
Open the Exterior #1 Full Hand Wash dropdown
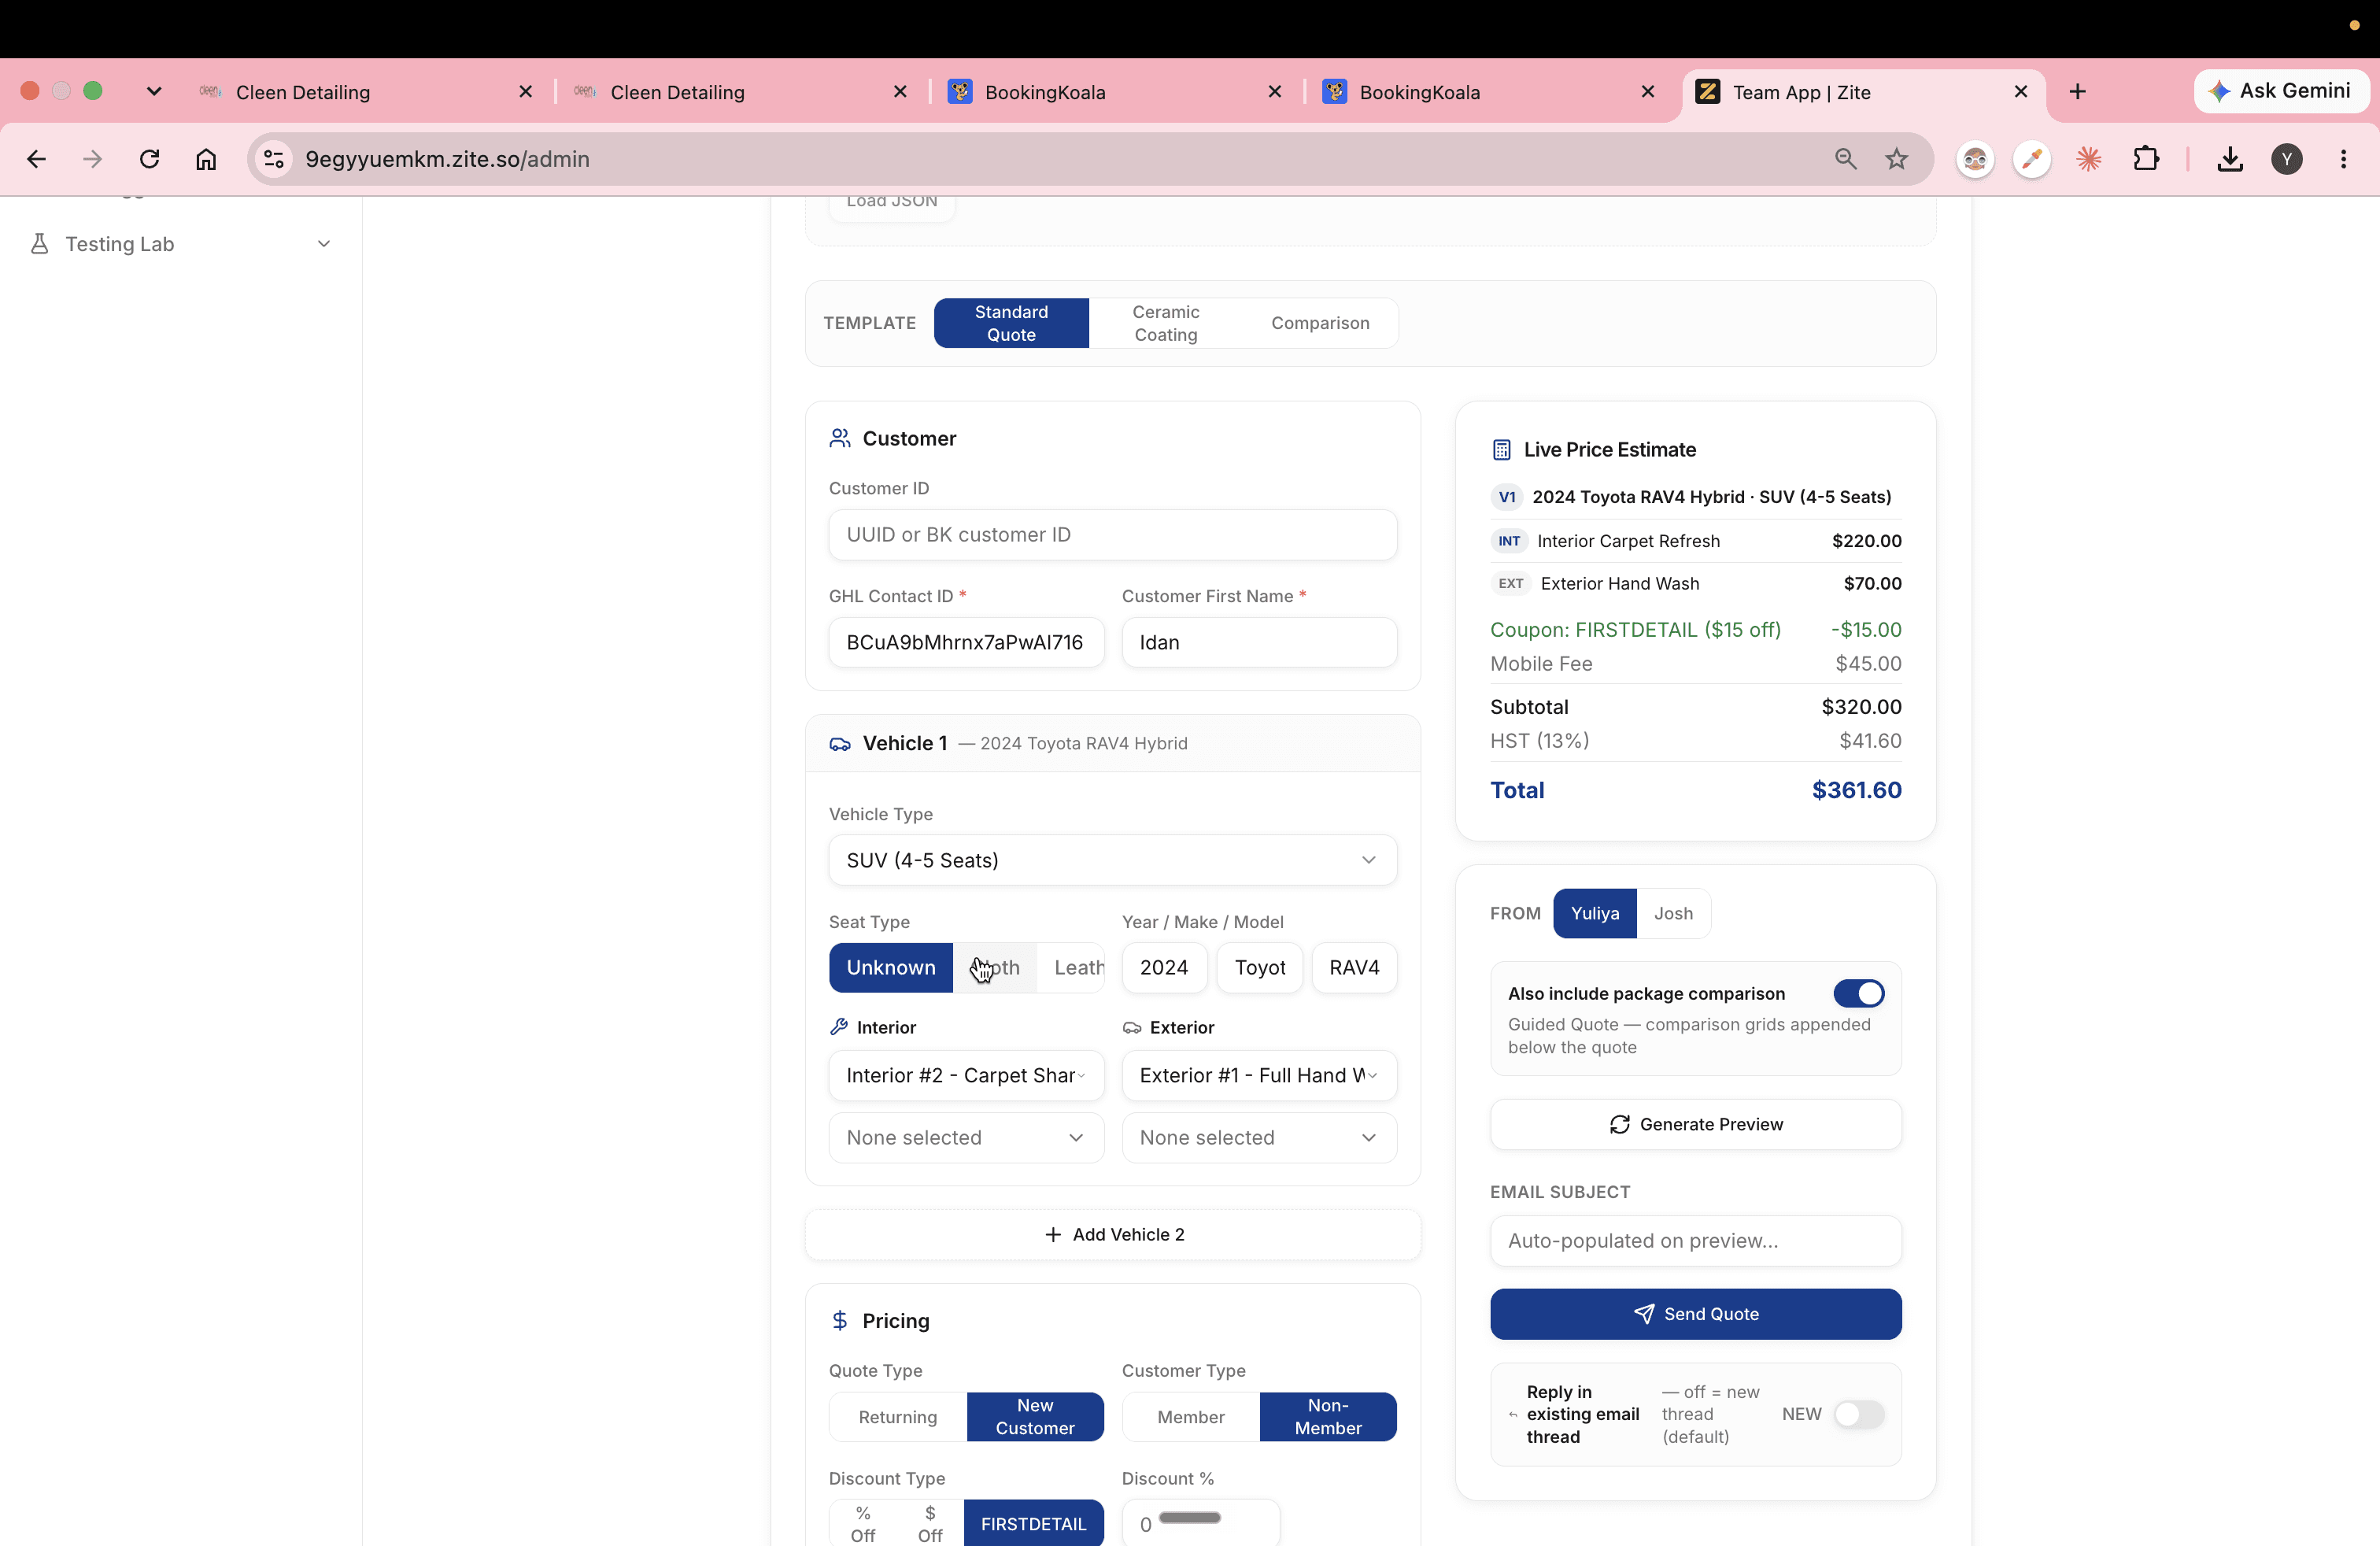pos(1259,1075)
